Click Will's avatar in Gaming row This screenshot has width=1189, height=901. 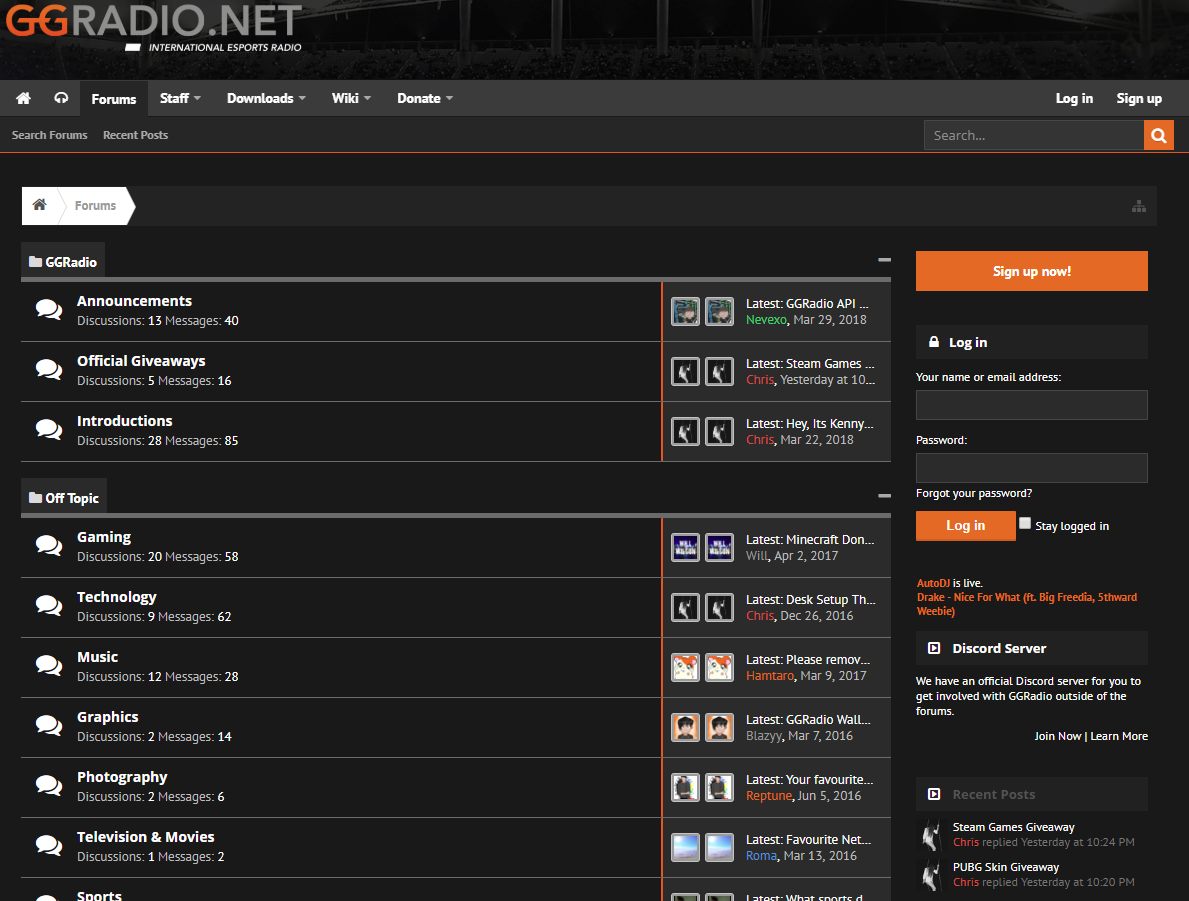[x=685, y=548]
